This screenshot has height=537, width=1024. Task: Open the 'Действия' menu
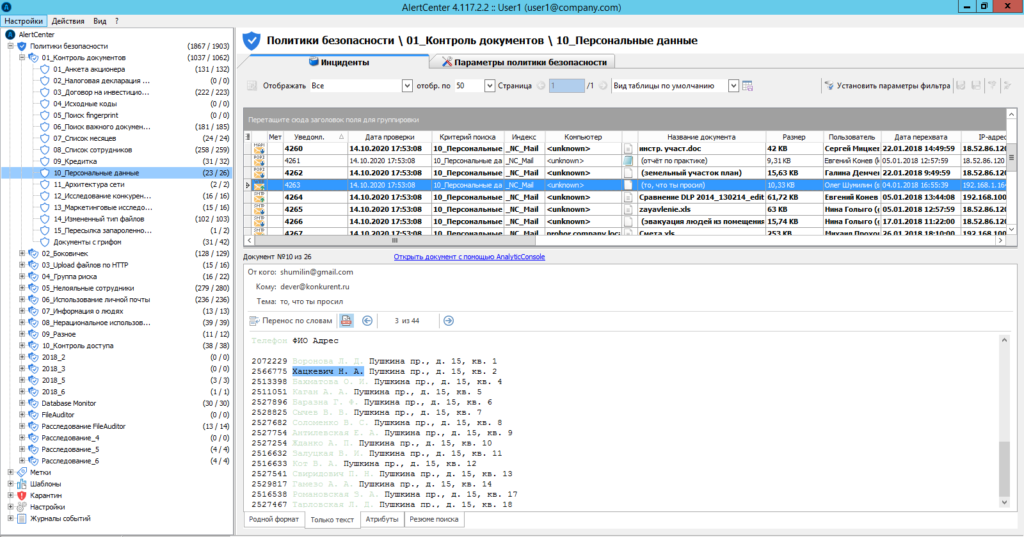[x=67, y=20]
